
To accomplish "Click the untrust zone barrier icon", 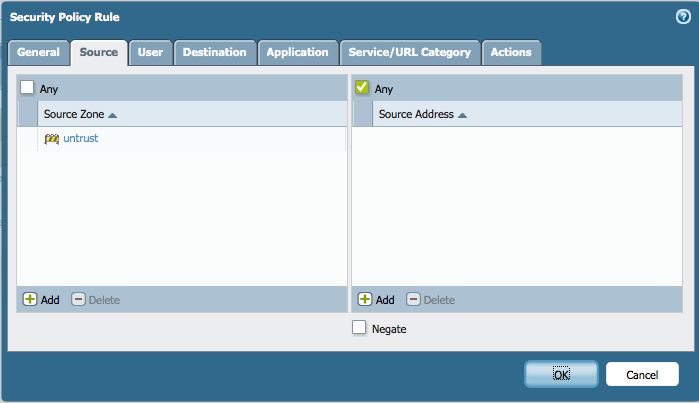I will pyautogui.click(x=52, y=139).
